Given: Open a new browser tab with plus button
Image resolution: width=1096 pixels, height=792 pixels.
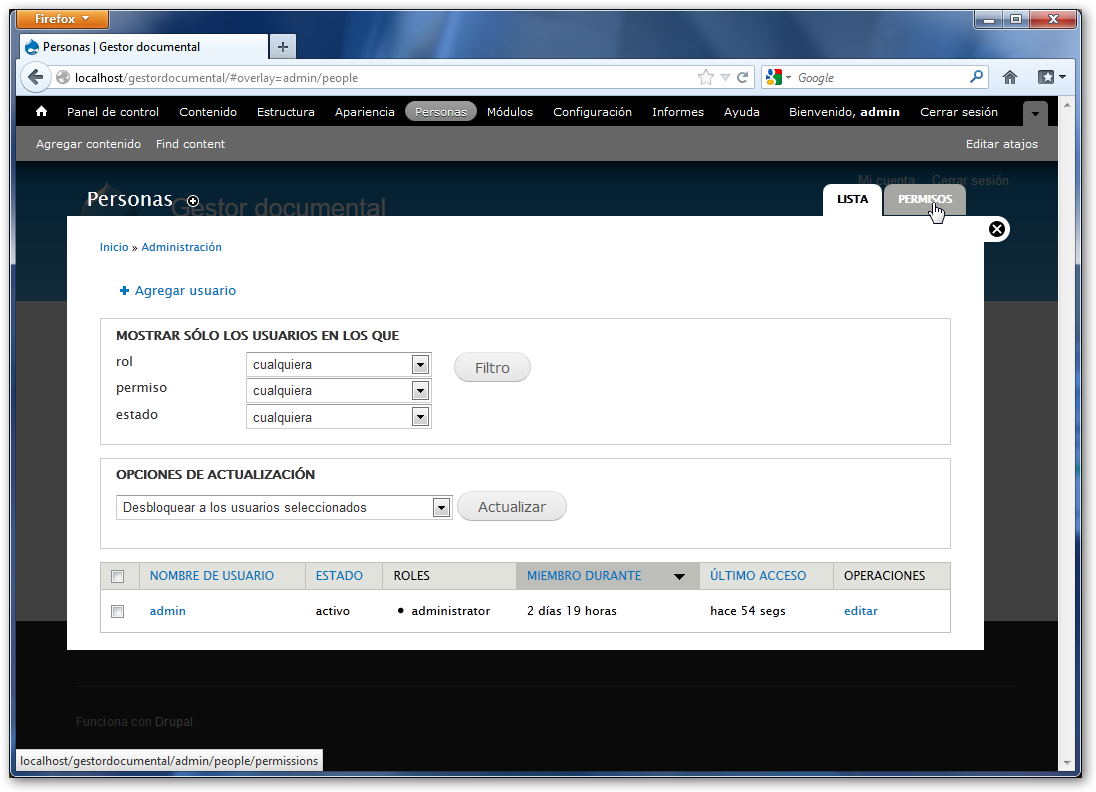Looking at the screenshot, I should click(283, 47).
